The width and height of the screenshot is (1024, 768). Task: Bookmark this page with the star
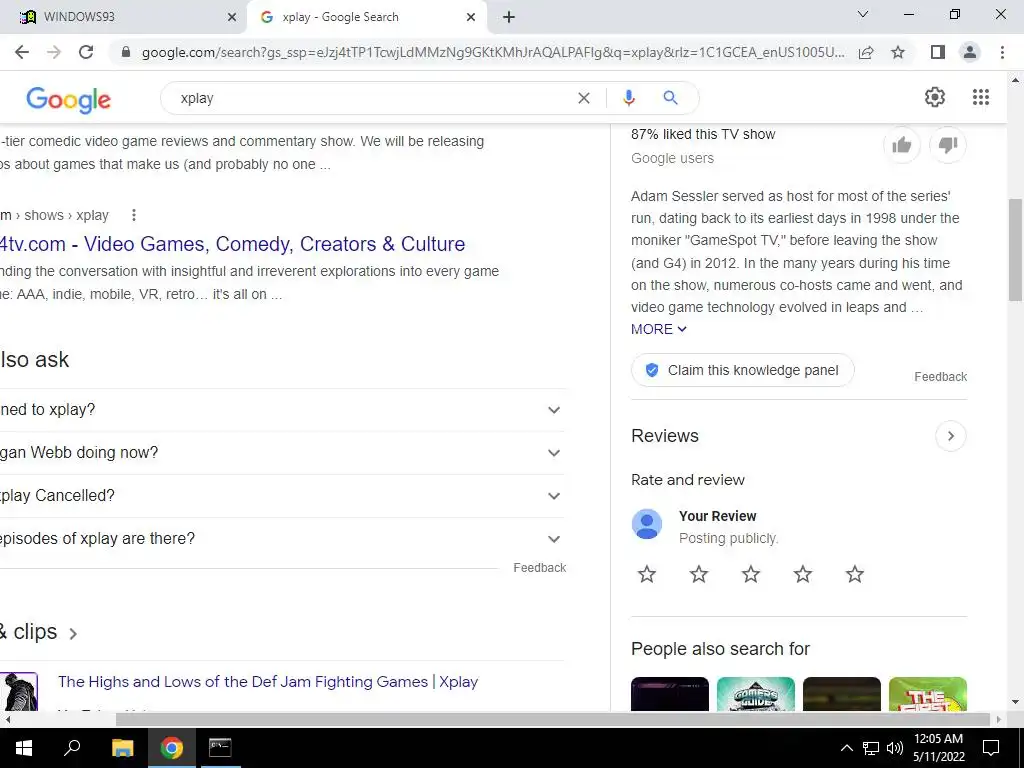point(898,52)
